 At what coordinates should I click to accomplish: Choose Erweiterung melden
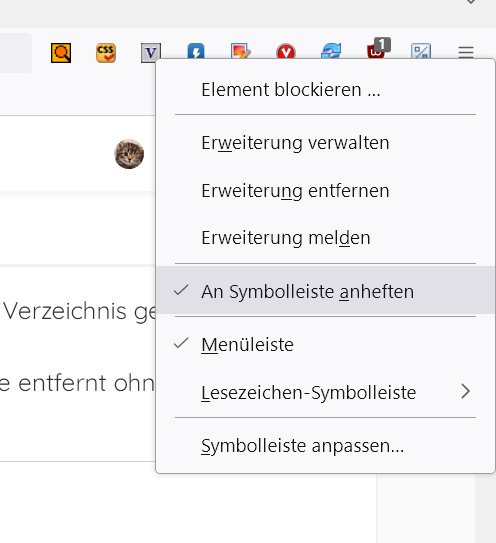pyautogui.click(x=325, y=238)
